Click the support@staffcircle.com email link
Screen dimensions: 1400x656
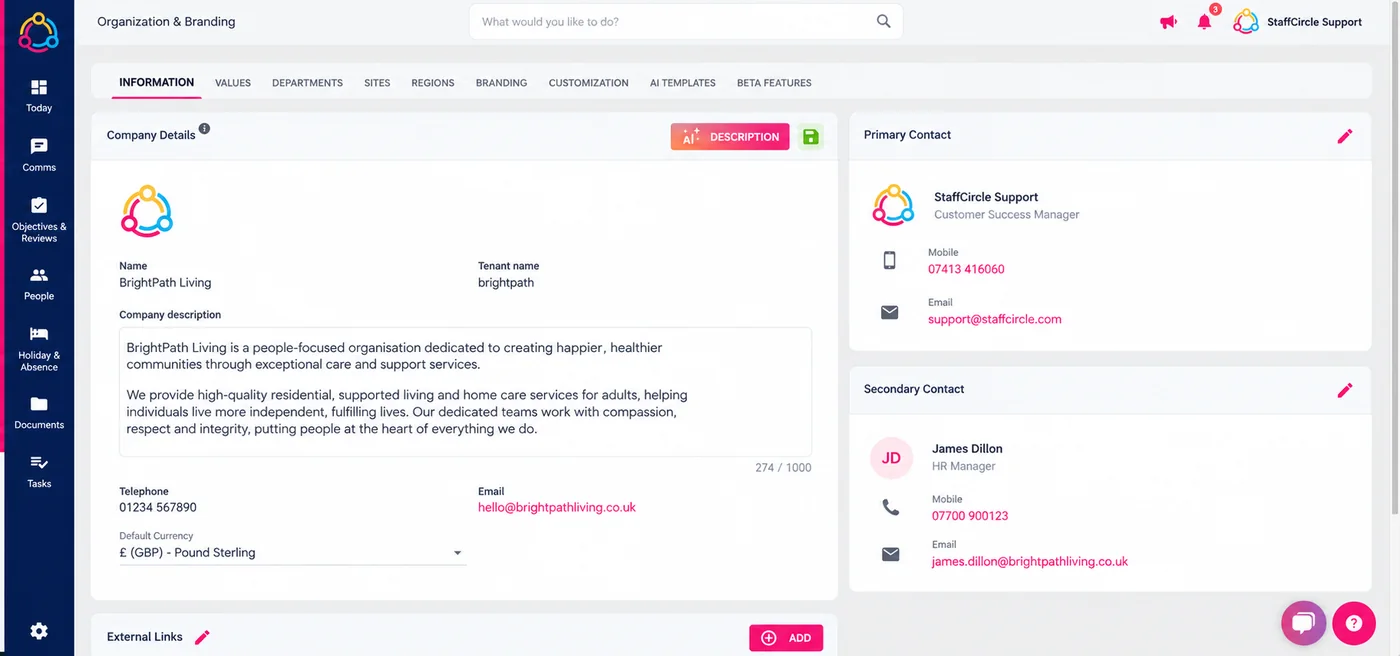pyautogui.click(x=994, y=319)
